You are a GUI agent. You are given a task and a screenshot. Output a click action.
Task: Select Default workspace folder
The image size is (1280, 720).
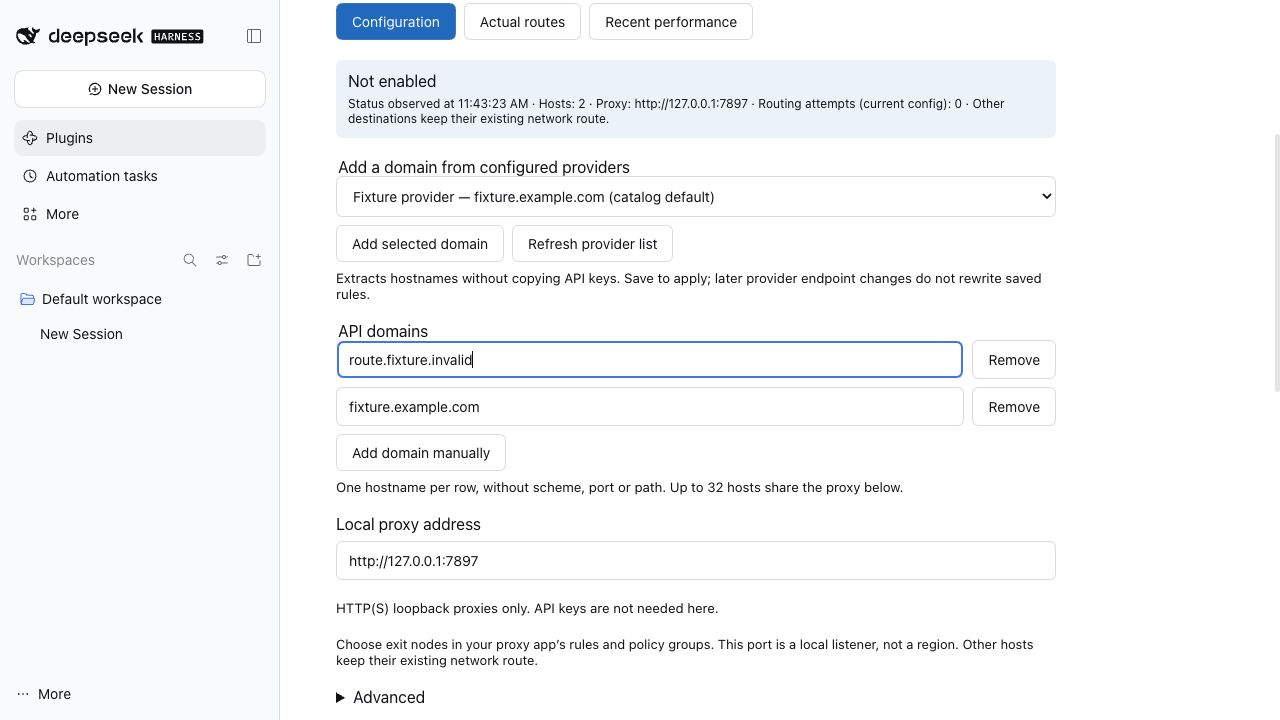140,299
